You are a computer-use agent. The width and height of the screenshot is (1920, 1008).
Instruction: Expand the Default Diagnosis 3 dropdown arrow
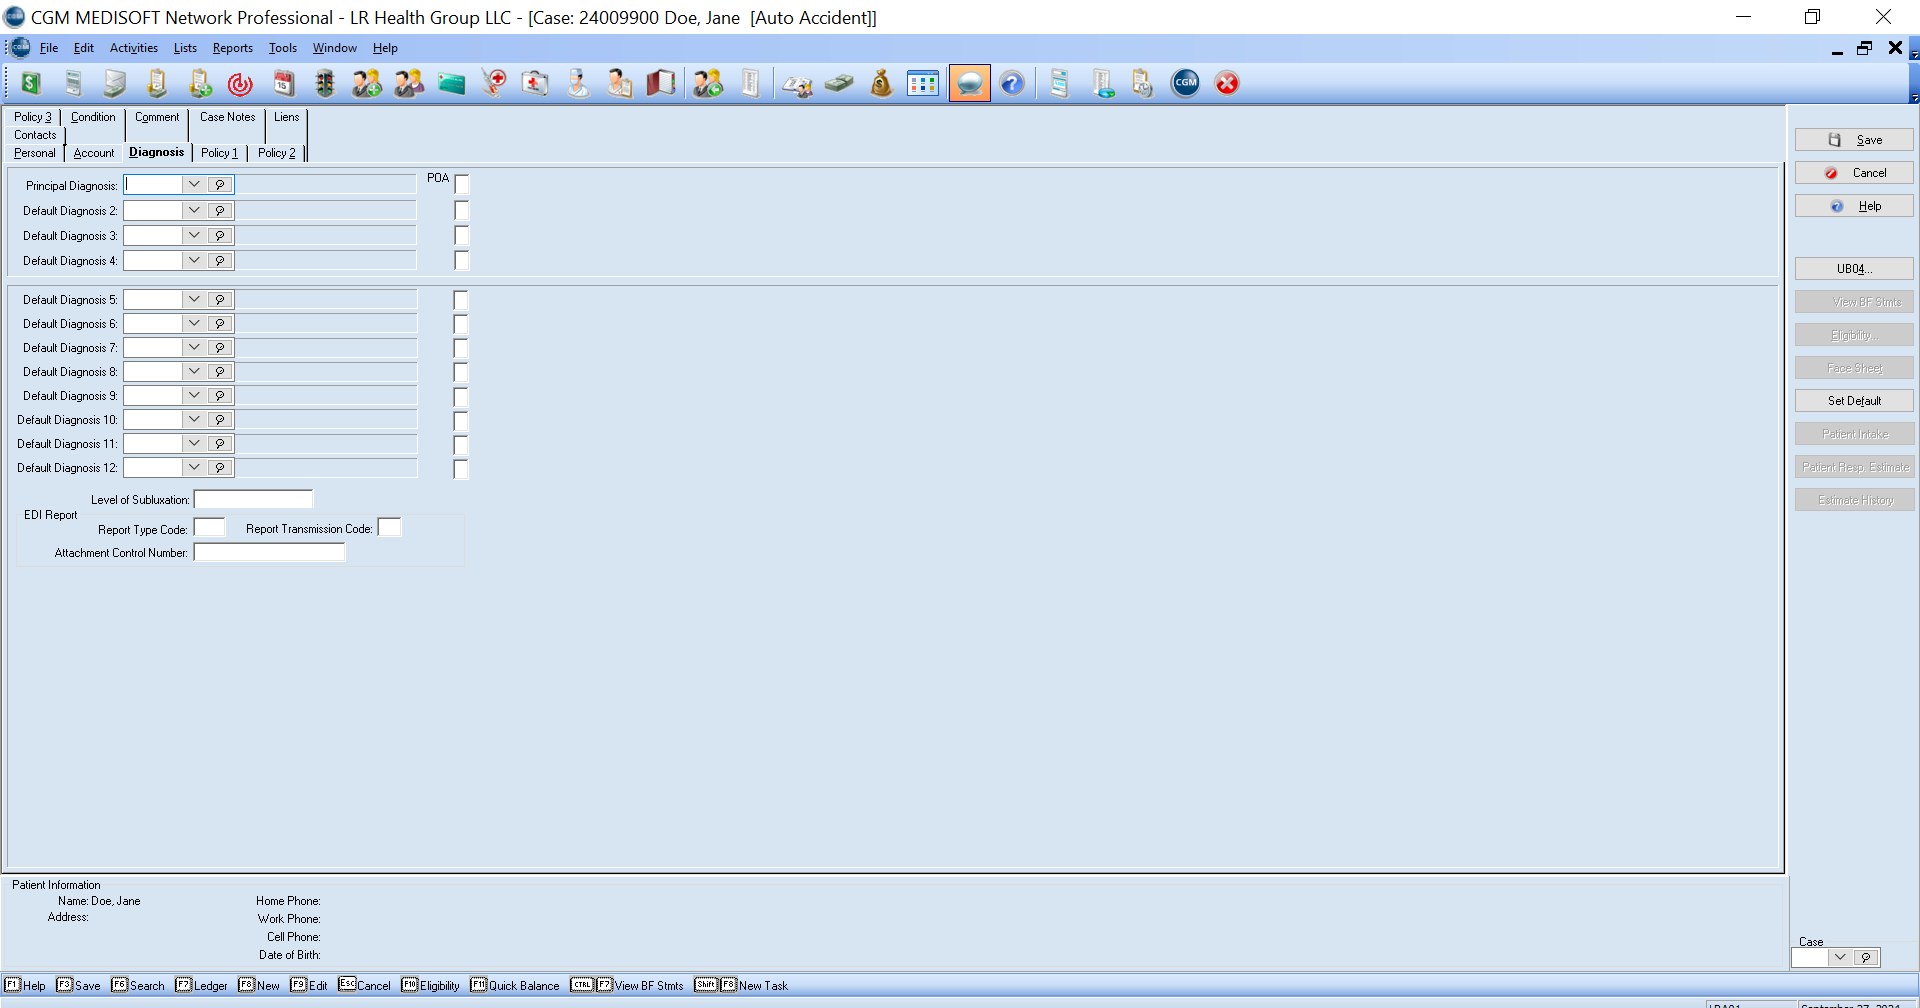coord(194,235)
